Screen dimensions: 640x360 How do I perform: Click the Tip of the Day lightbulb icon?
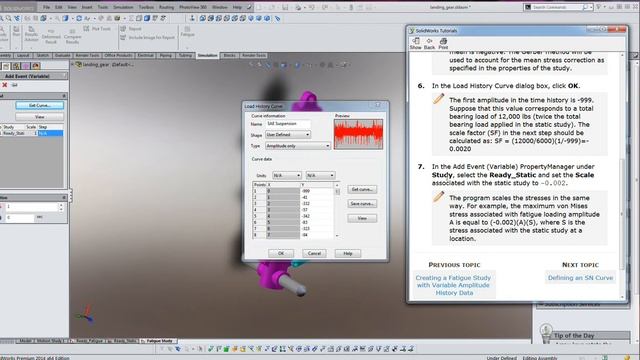[546, 333]
